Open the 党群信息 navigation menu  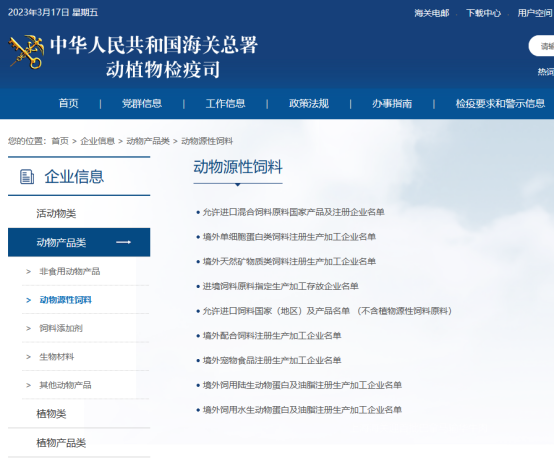142,104
